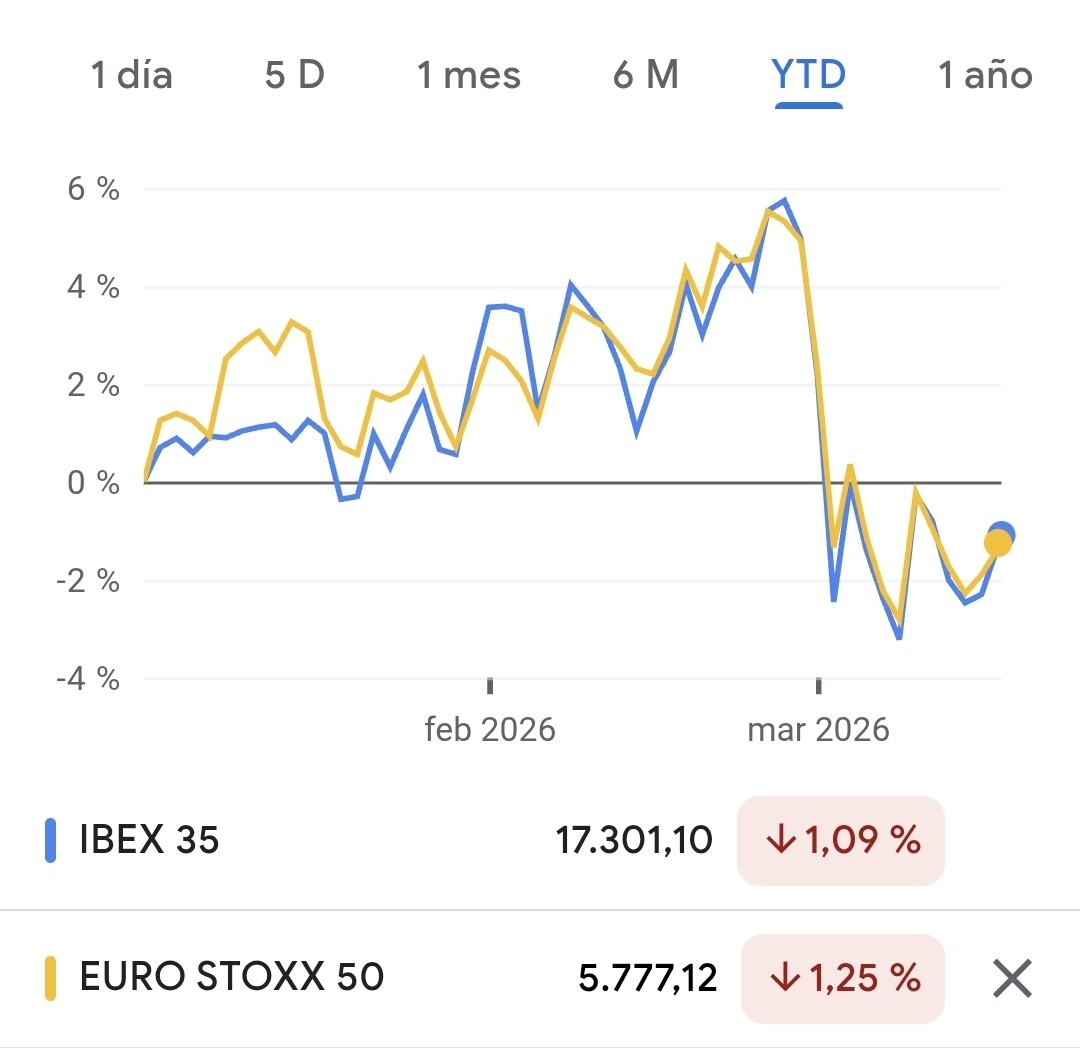Select the 5 D time range
The image size is (1080, 1048).
(295, 75)
